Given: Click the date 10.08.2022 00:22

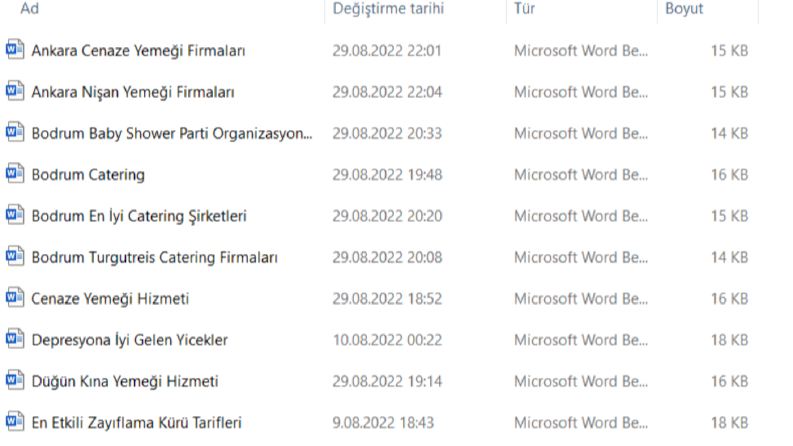Looking at the screenshot, I should click(x=387, y=340).
